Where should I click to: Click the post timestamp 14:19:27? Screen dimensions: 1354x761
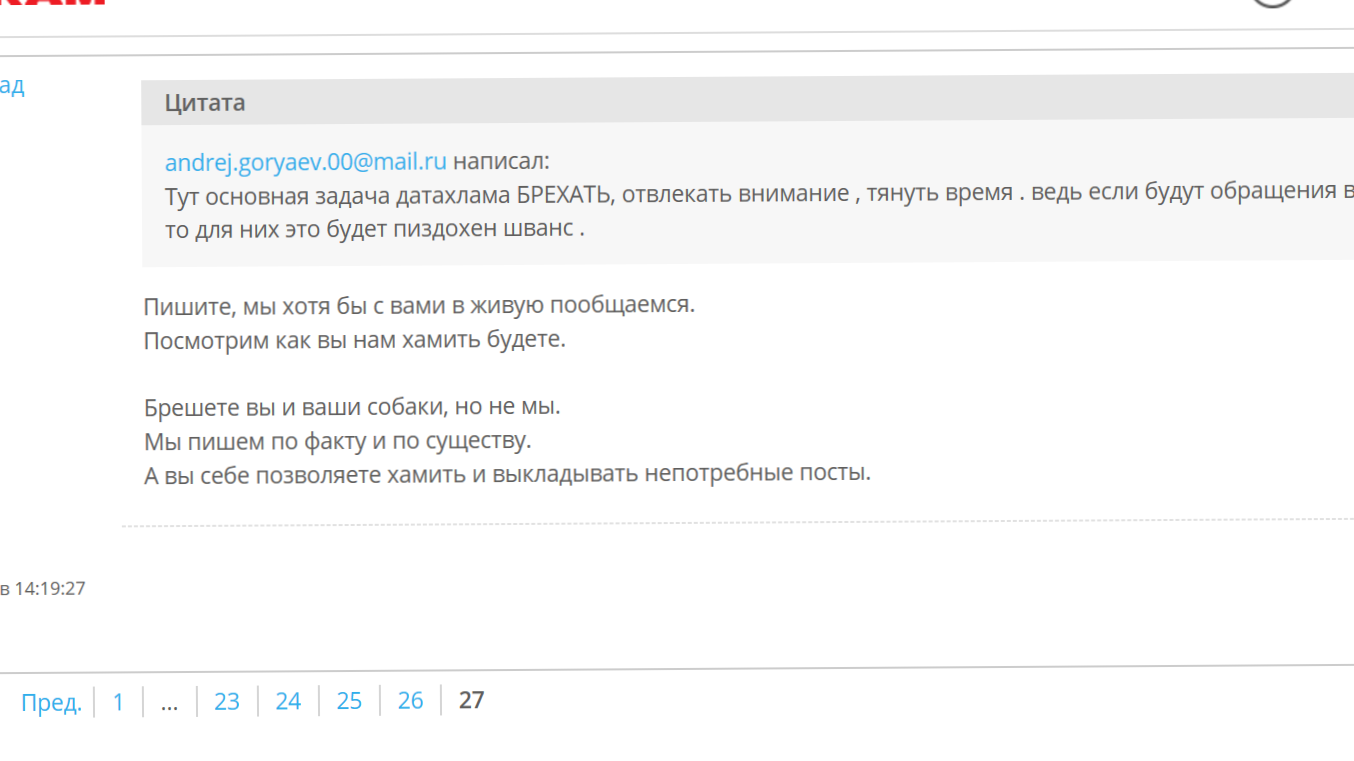click(49, 589)
